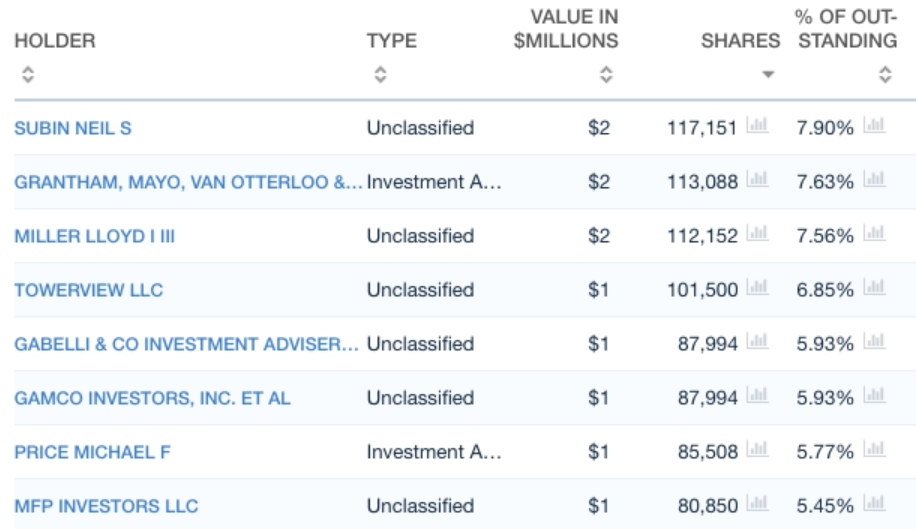
Task: Open Grantham, Mayo, Van Otterloo link
Action: point(188,182)
